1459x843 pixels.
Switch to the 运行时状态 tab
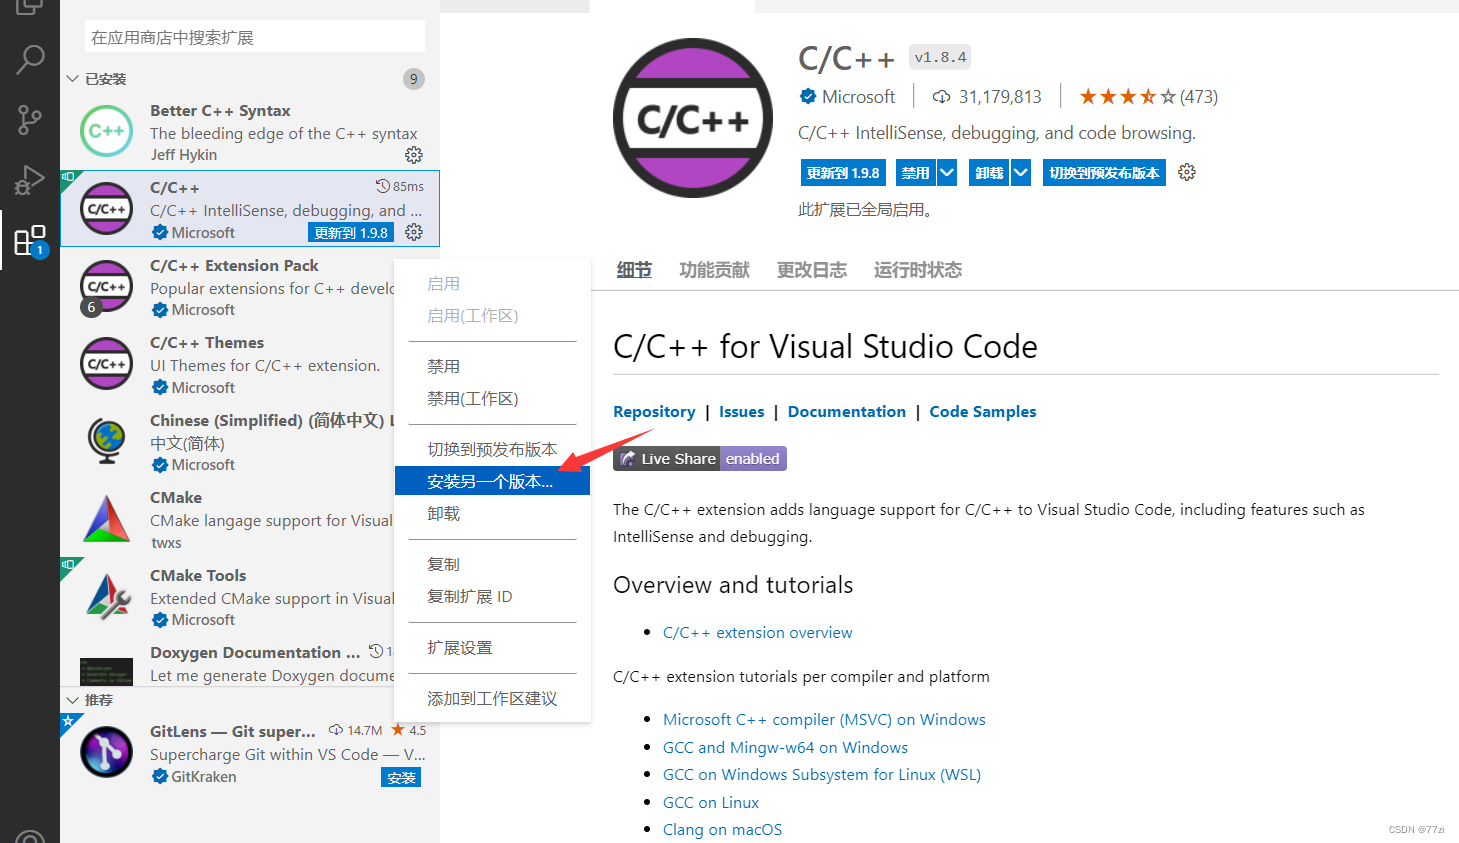coord(918,270)
